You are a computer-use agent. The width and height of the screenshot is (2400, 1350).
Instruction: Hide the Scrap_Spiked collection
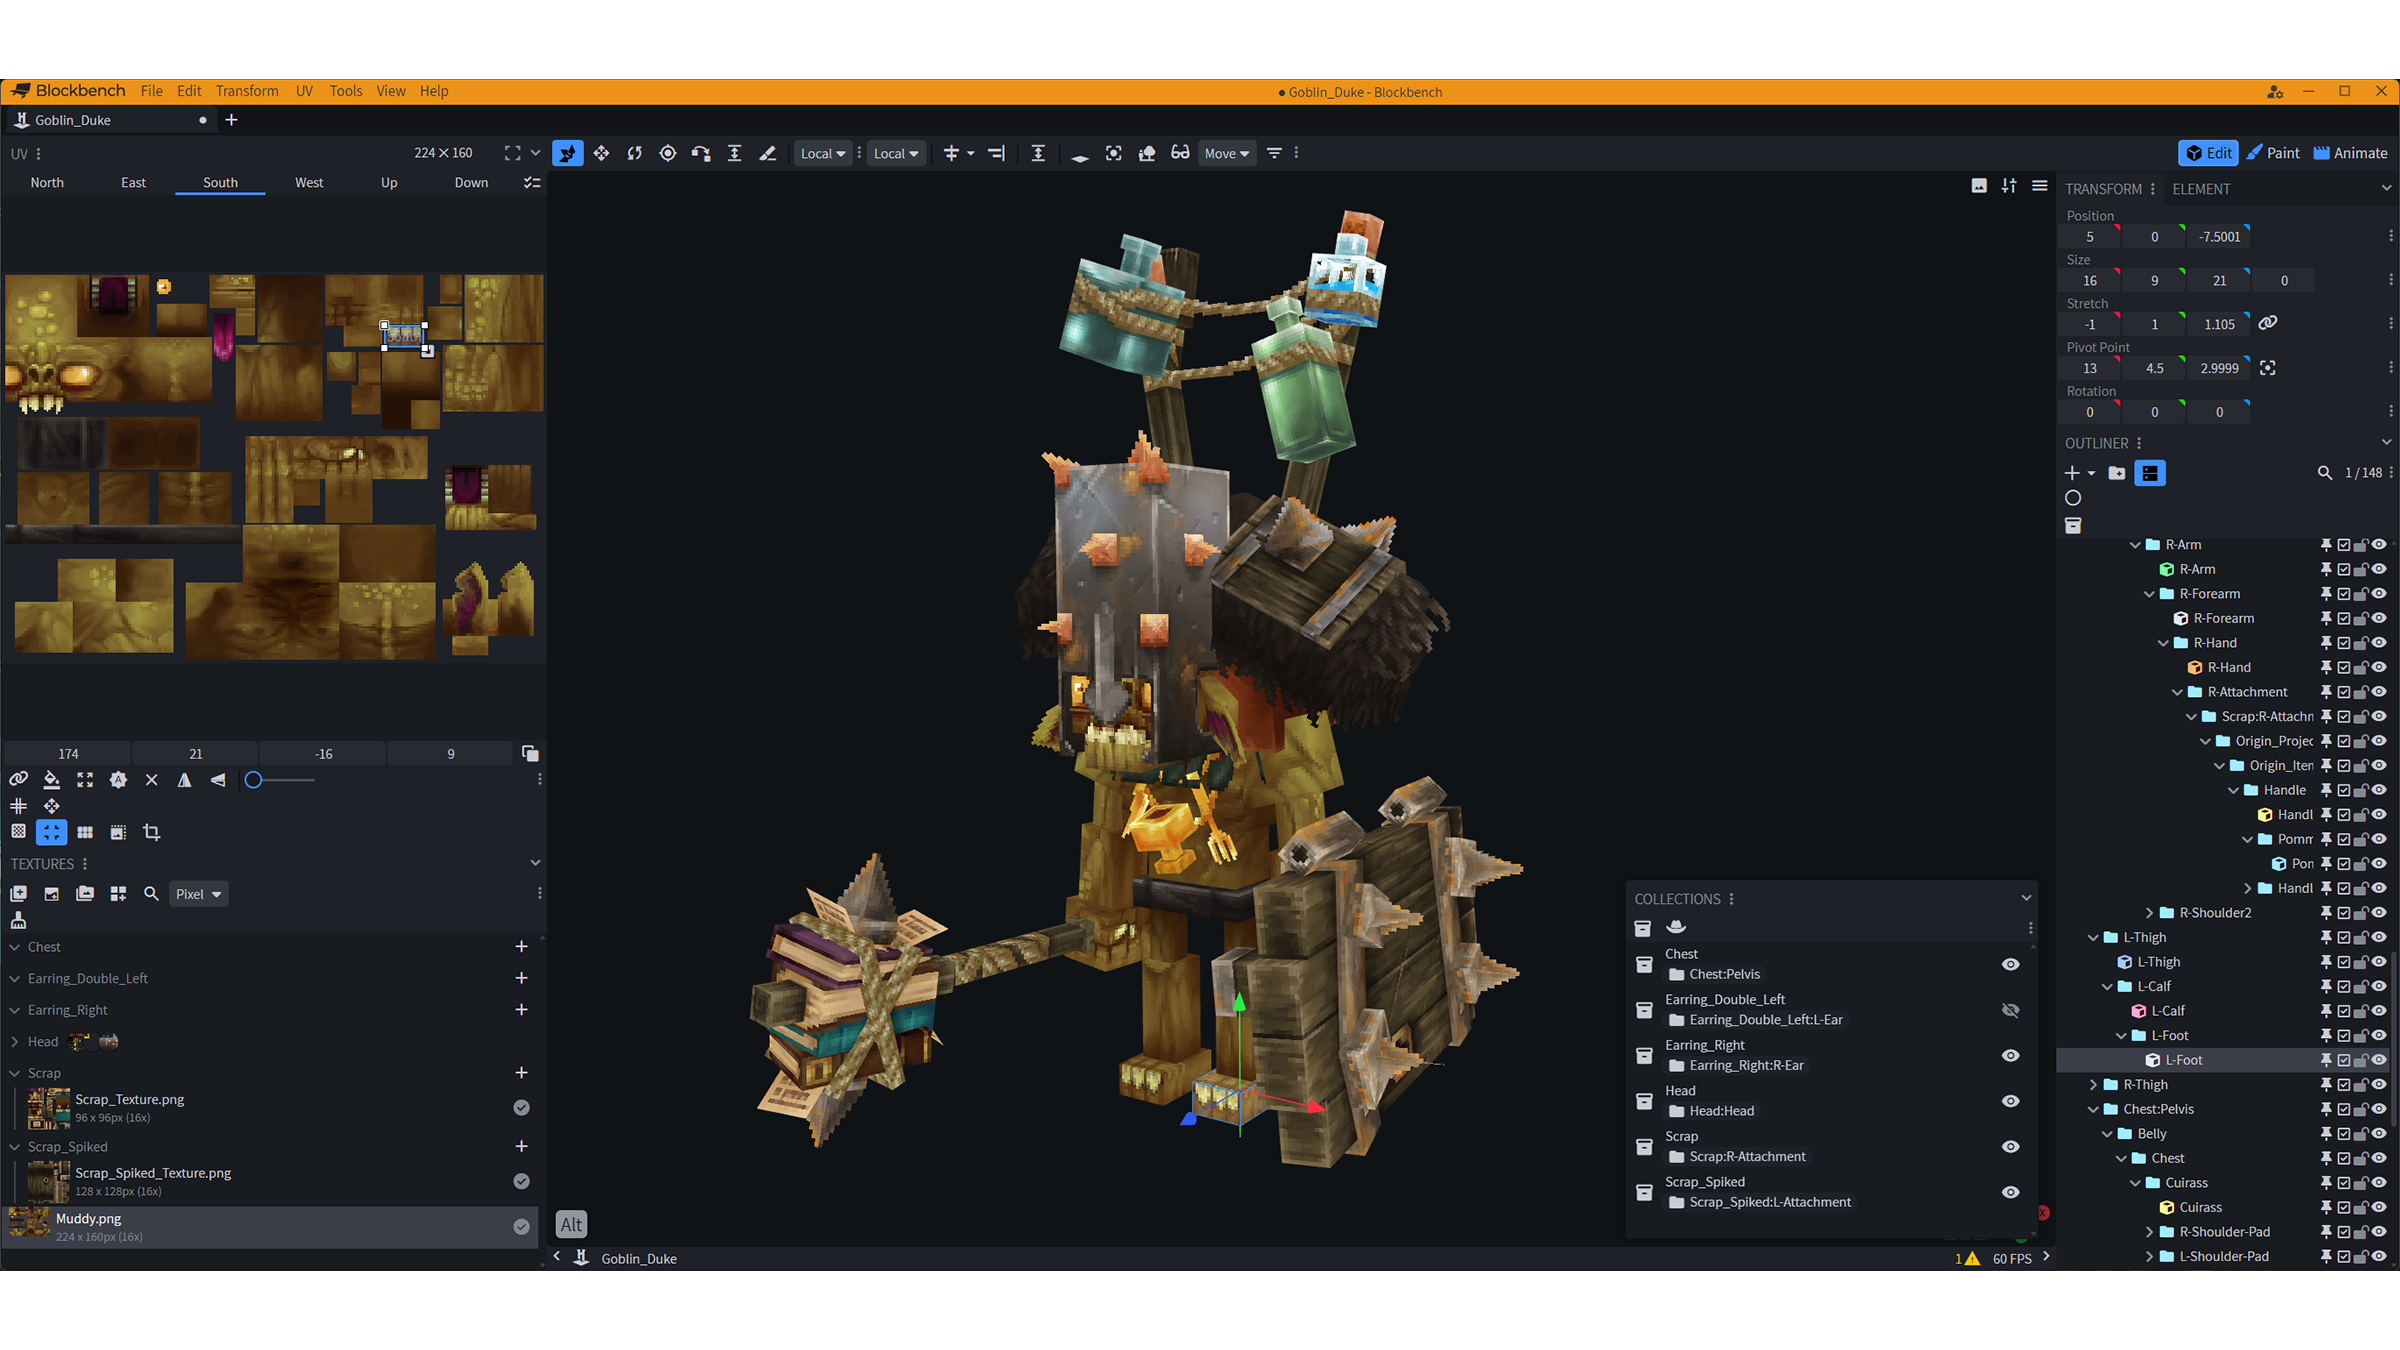[x=2010, y=1192]
